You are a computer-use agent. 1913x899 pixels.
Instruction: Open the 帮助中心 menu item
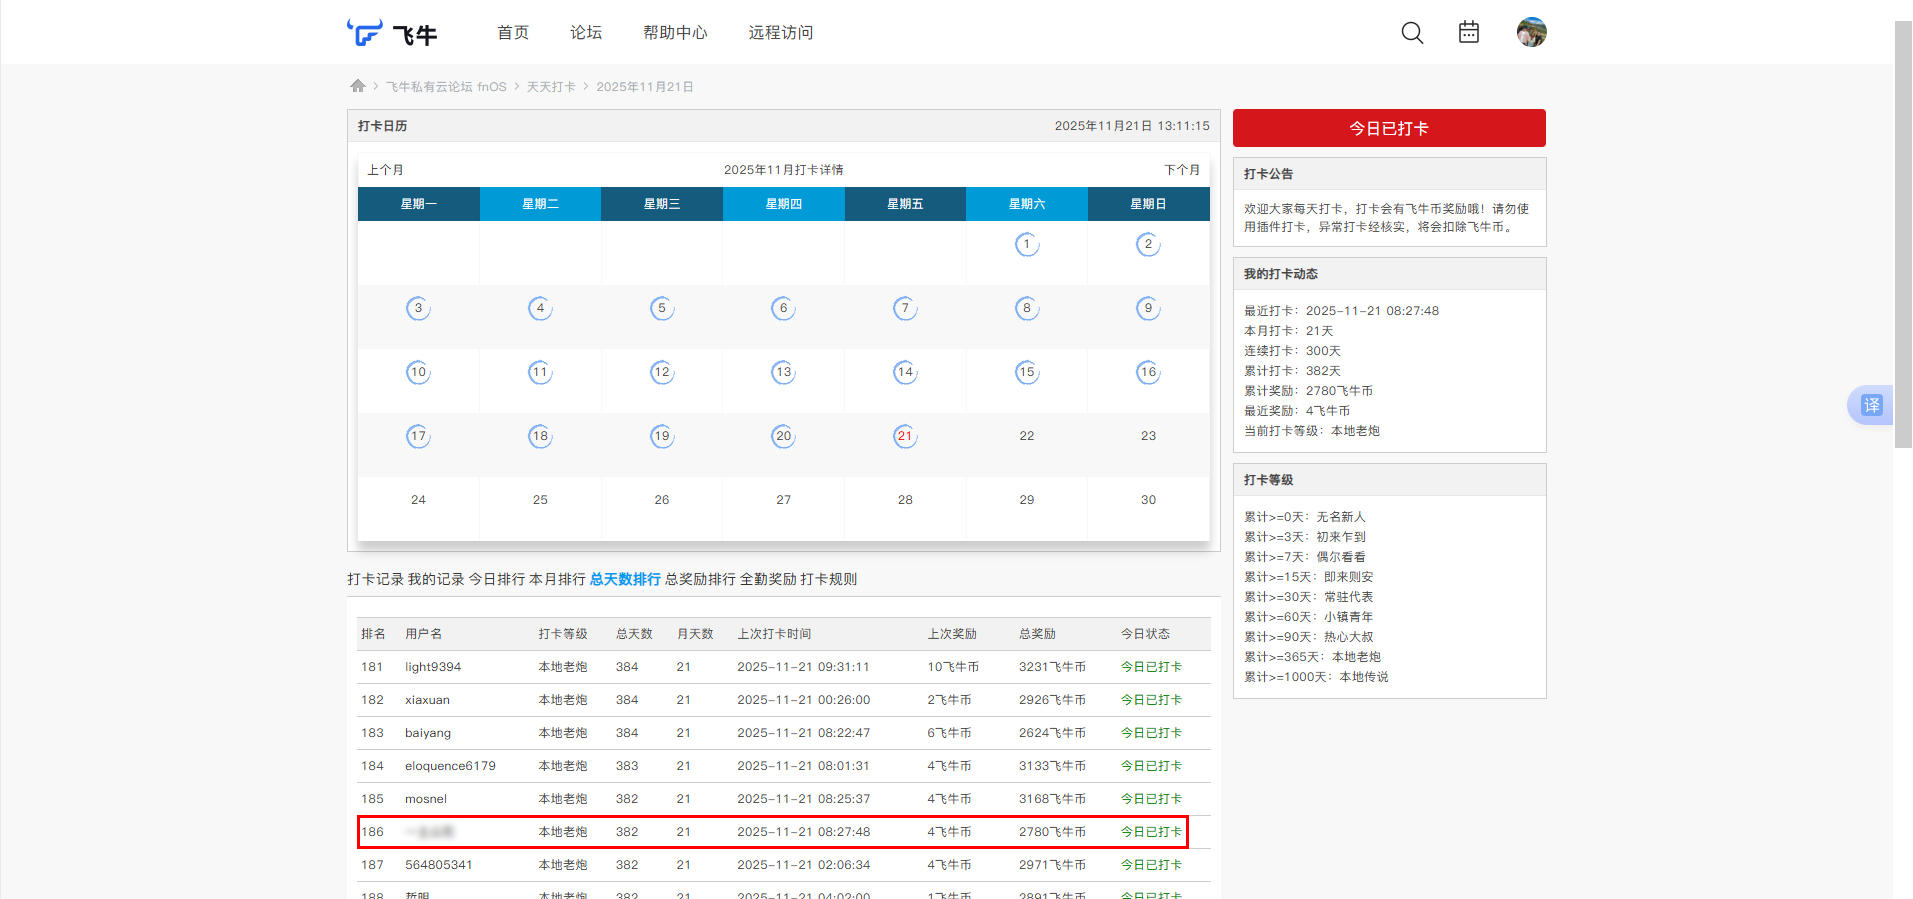(675, 33)
